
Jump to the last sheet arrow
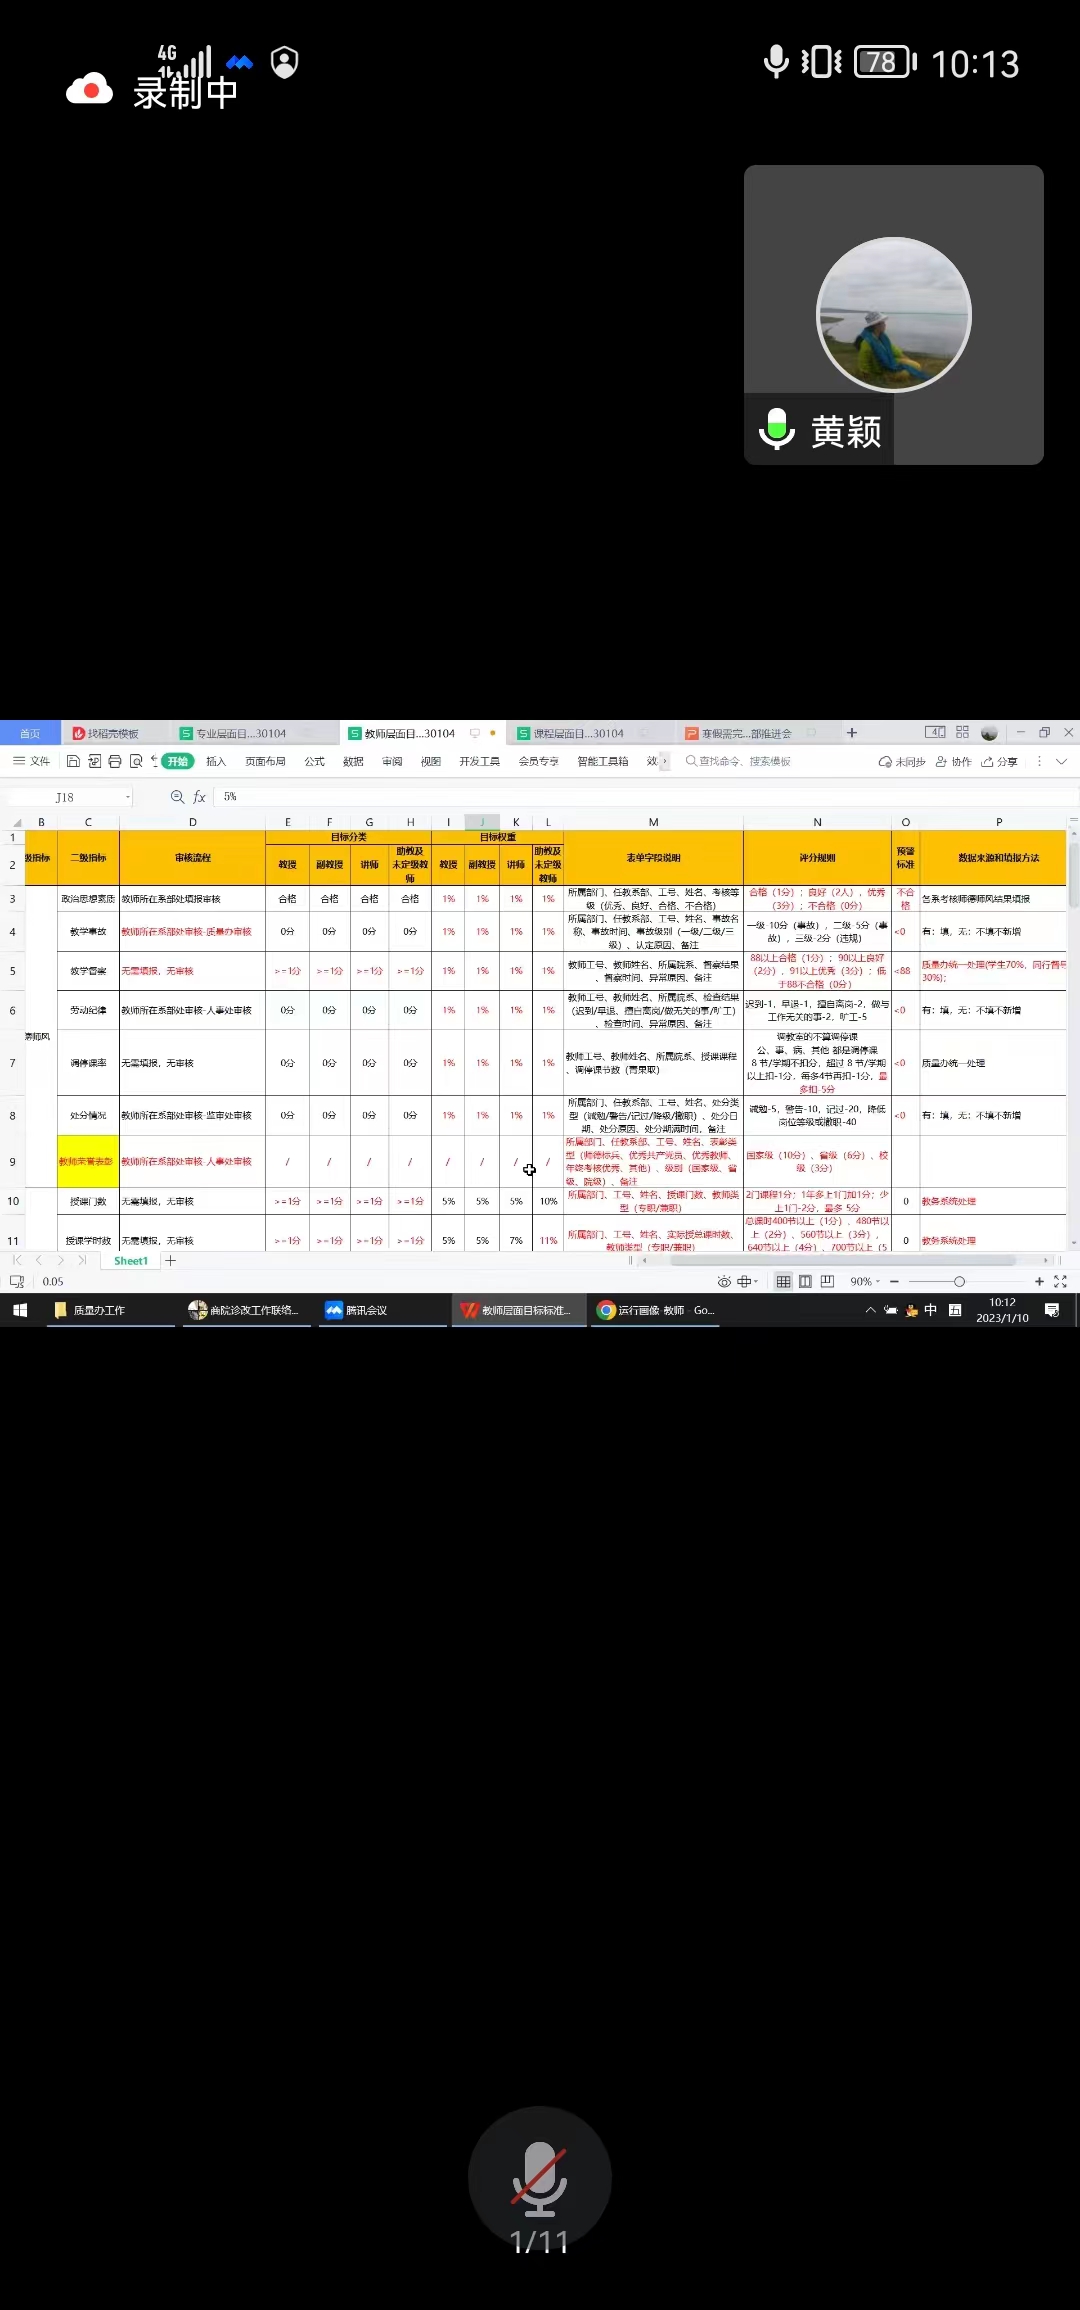(82, 1261)
